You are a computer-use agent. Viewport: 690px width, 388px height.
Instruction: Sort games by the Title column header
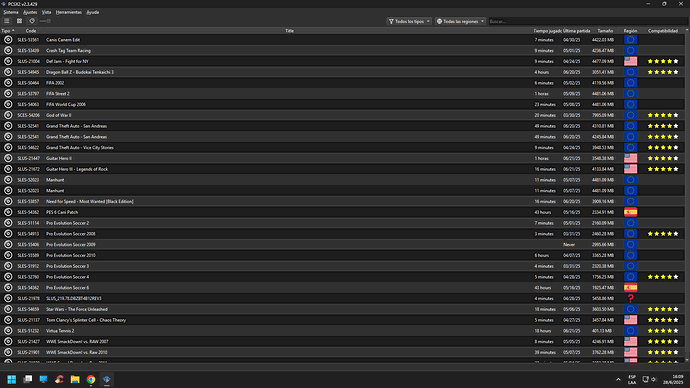click(x=289, y=31)
